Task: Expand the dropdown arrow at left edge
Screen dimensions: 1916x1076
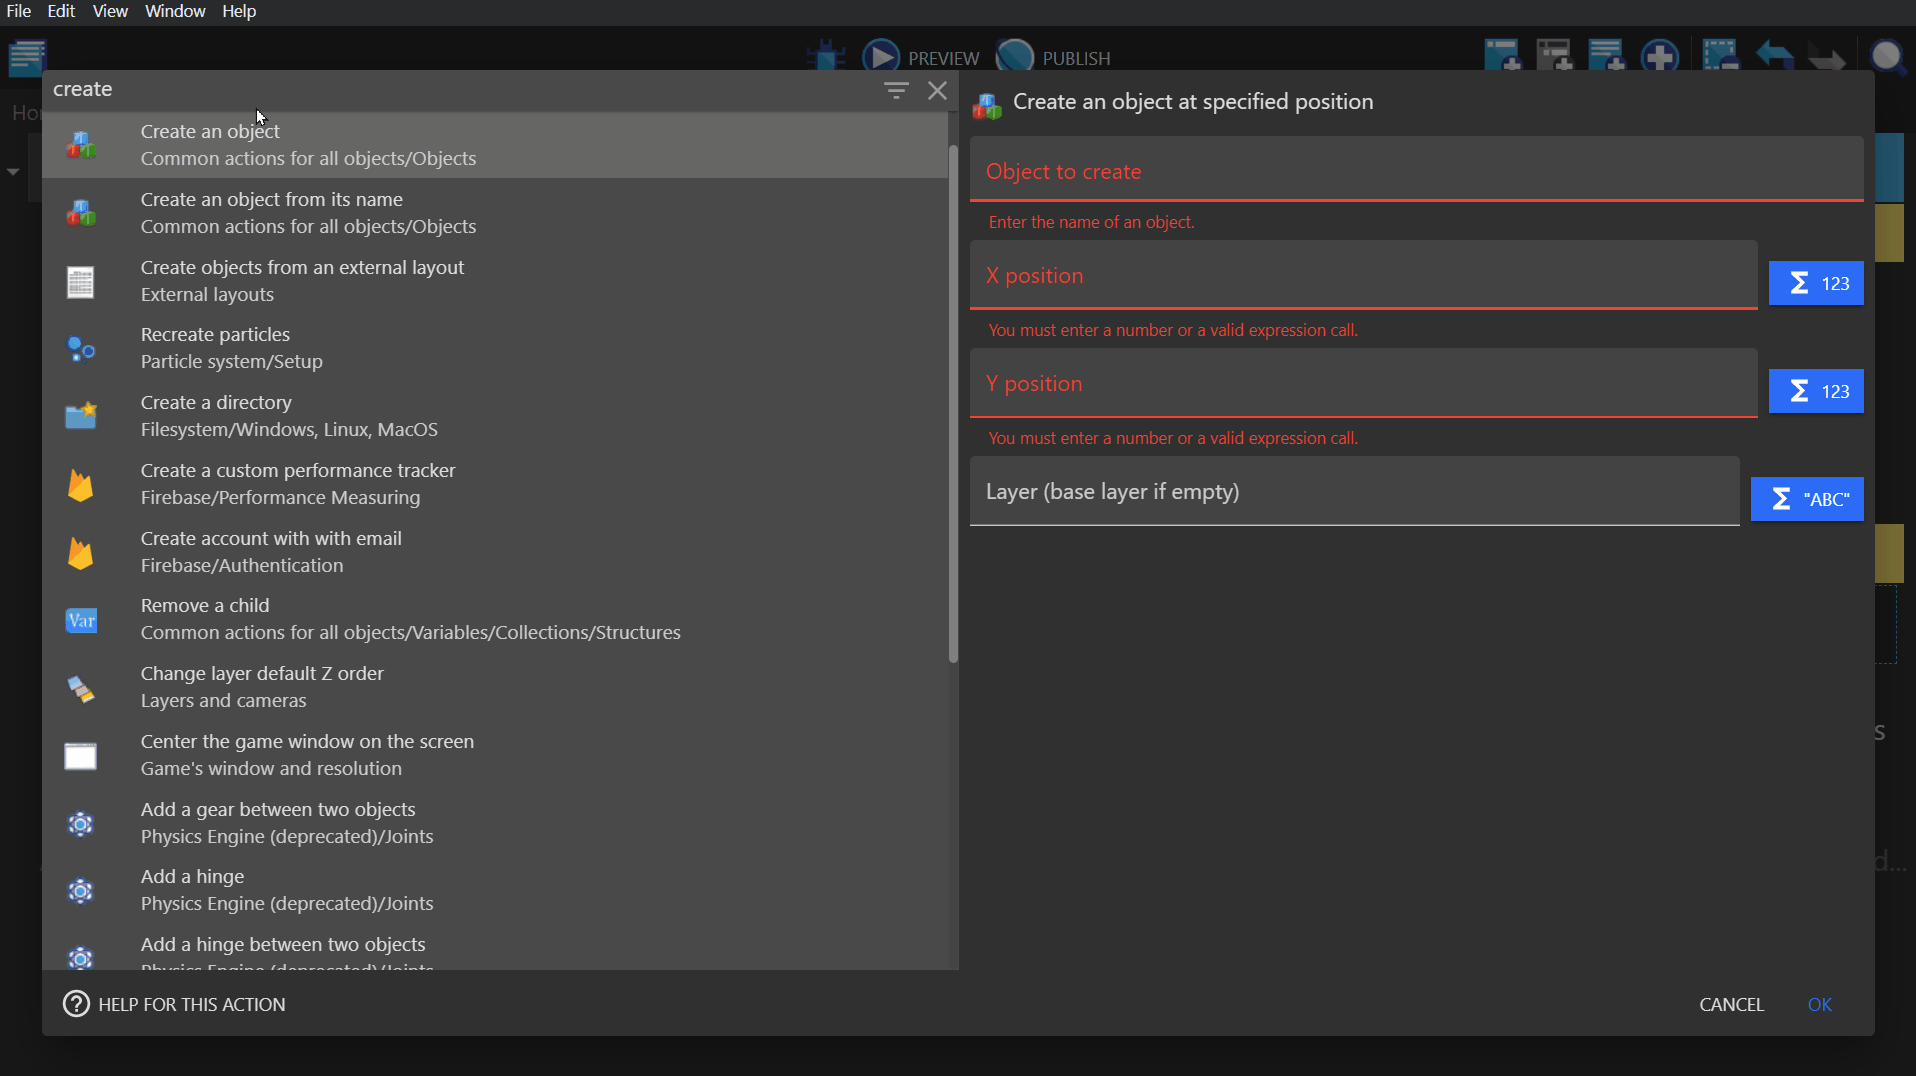Action: pos(13,172)
